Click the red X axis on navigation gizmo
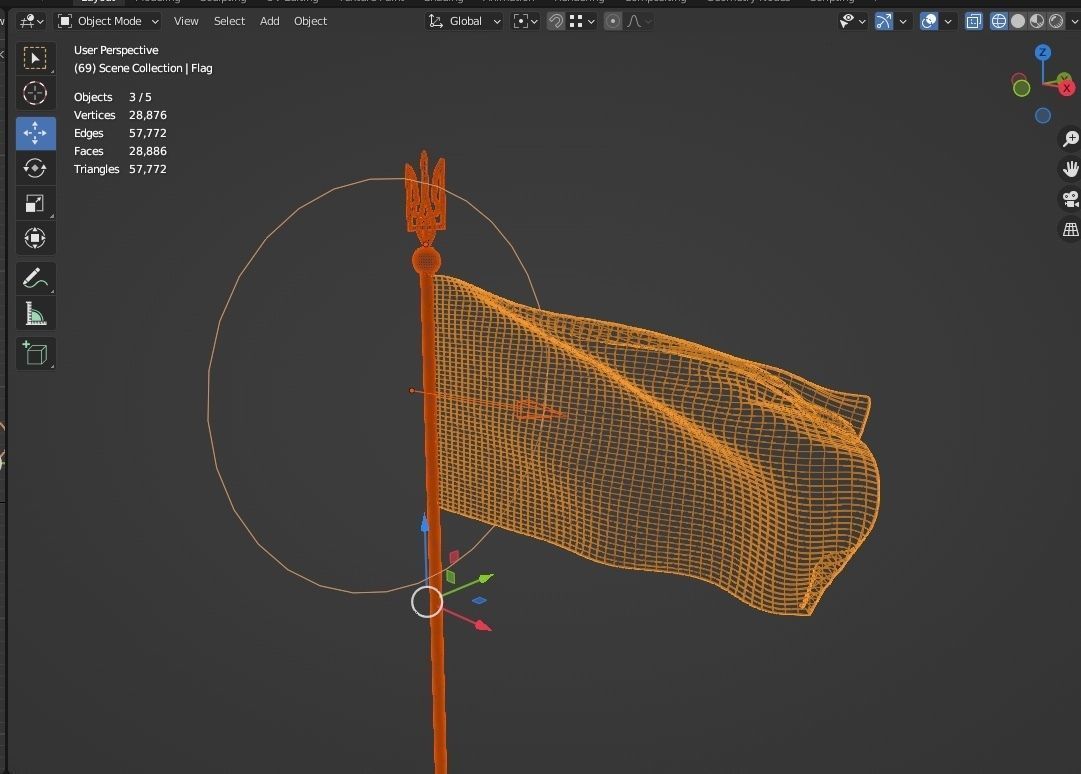The width and height of the screenshot is (1081, 774). click(x=1067, y=88)
